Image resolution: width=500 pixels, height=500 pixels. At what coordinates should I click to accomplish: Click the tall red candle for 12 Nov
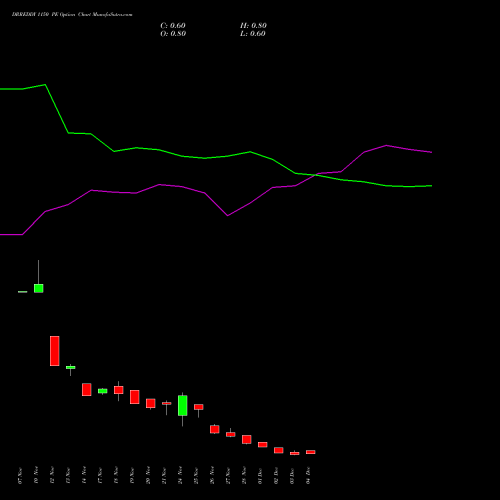click(55, 351)
